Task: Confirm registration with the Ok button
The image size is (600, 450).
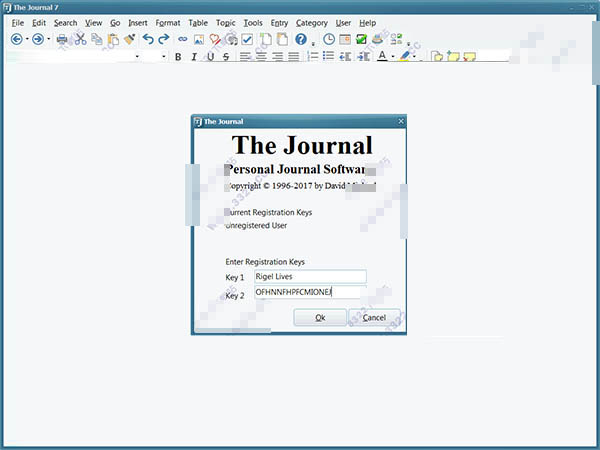Action: [x=320, y=318]
